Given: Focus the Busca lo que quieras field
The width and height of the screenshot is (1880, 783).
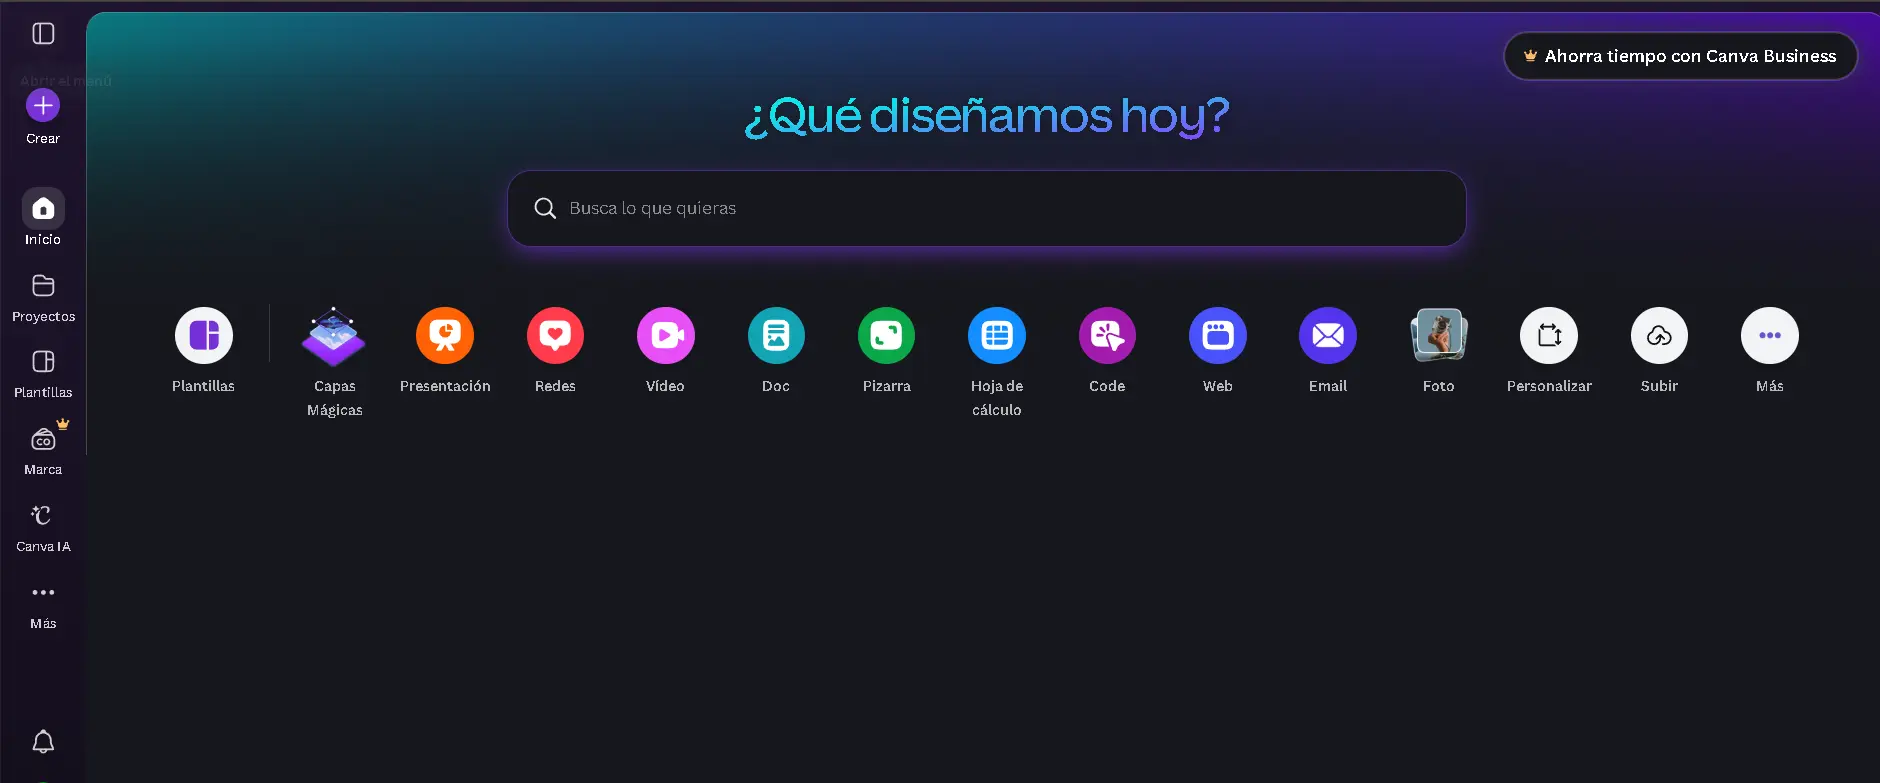Looking at the screenshot, I should [x=987, y=208].
